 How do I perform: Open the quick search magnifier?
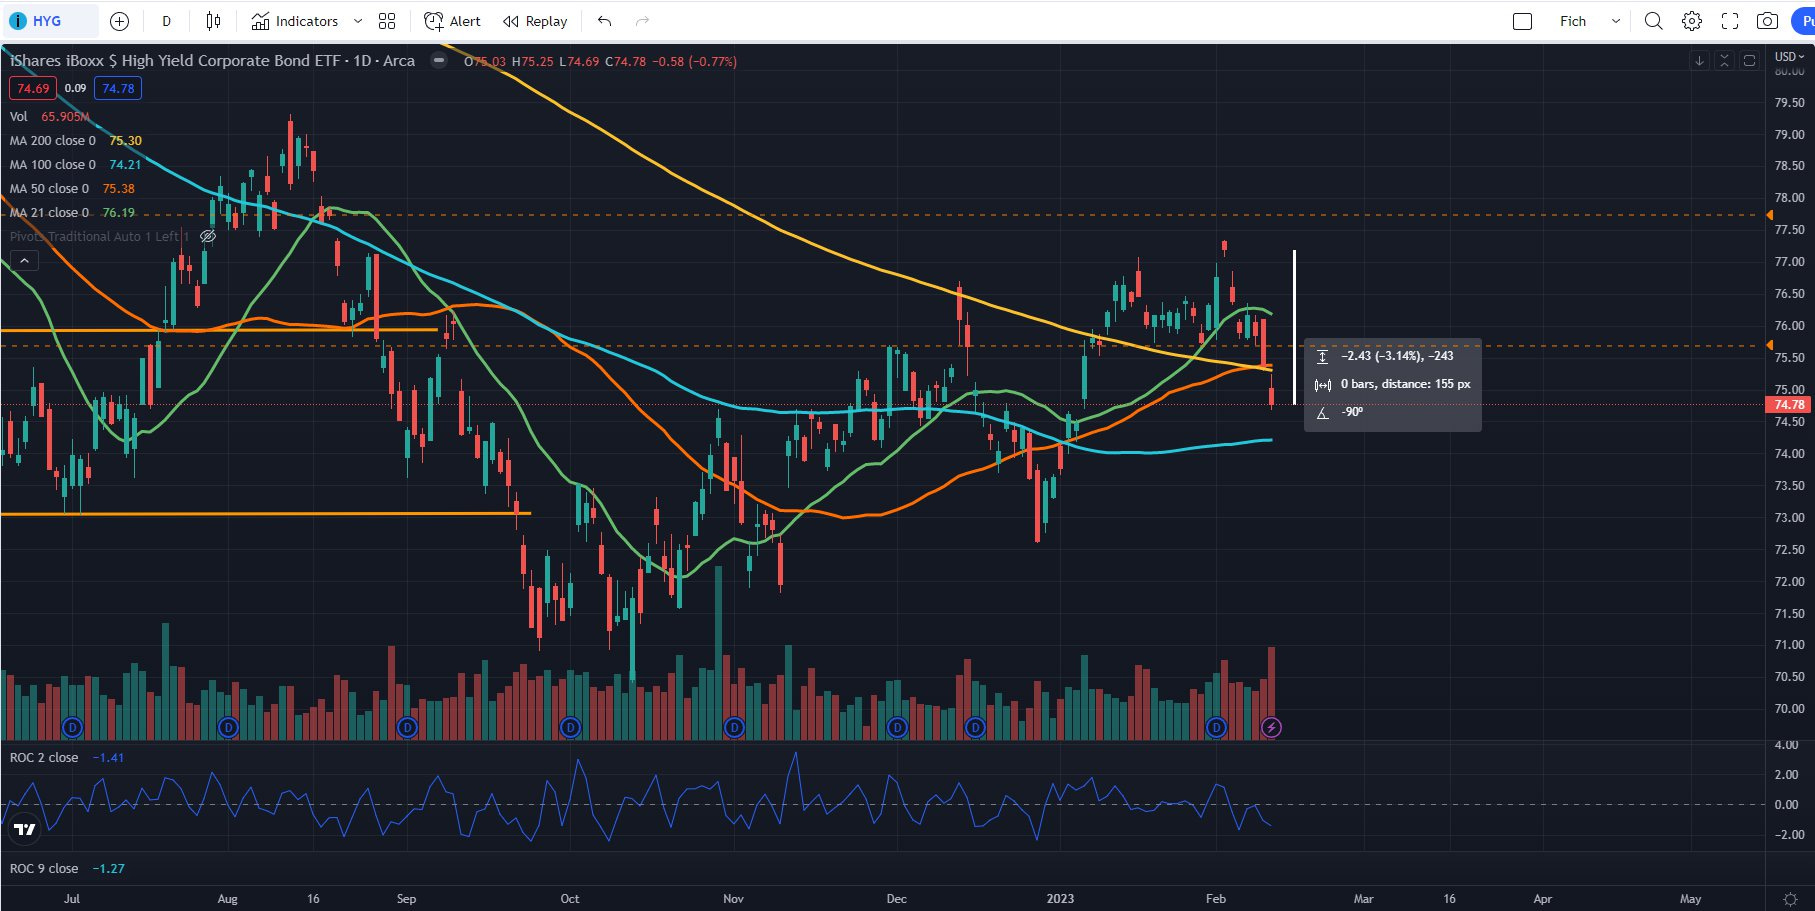[1654, 21]
